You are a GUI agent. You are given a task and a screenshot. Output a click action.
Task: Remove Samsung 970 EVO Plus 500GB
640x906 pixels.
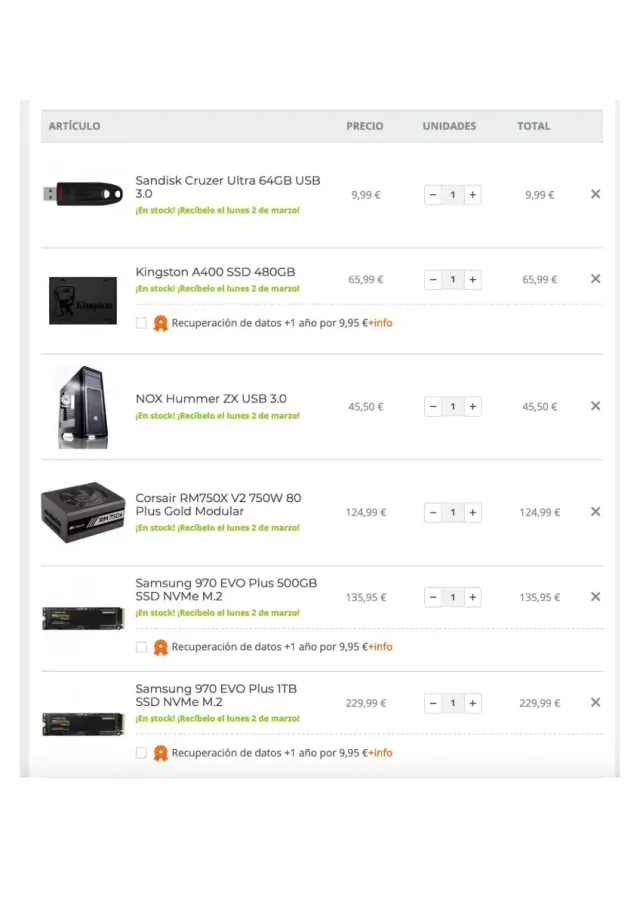coord(595,597)
